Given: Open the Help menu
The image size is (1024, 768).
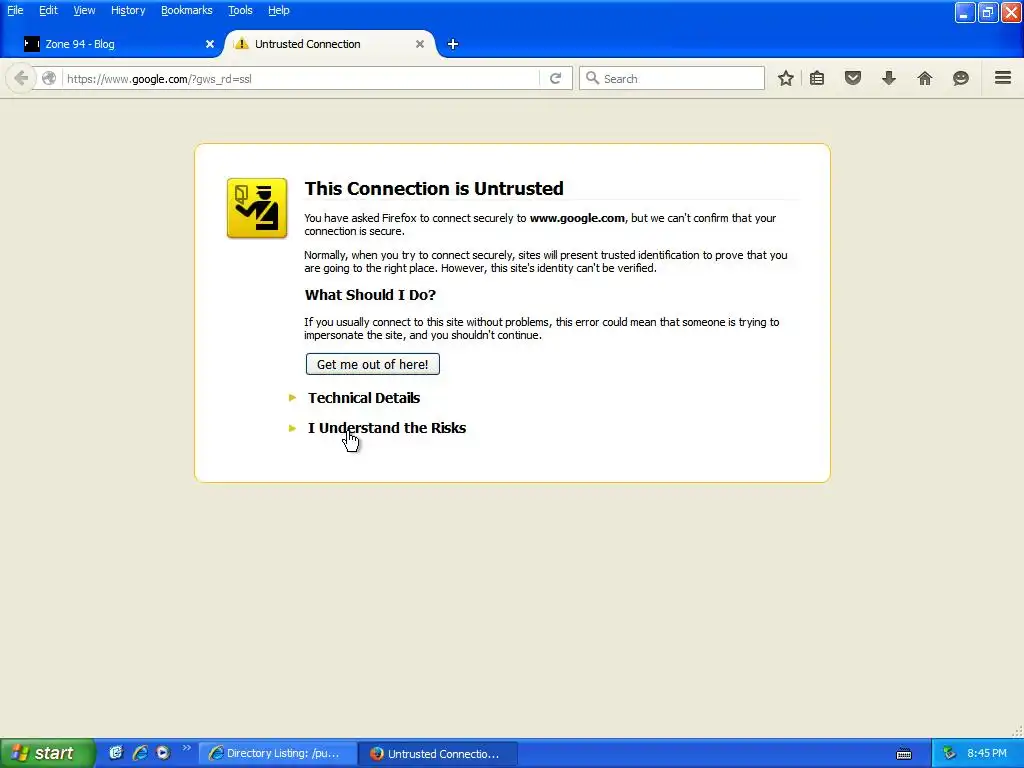Looking at the screenshot, I should click(x=279, y=10).
